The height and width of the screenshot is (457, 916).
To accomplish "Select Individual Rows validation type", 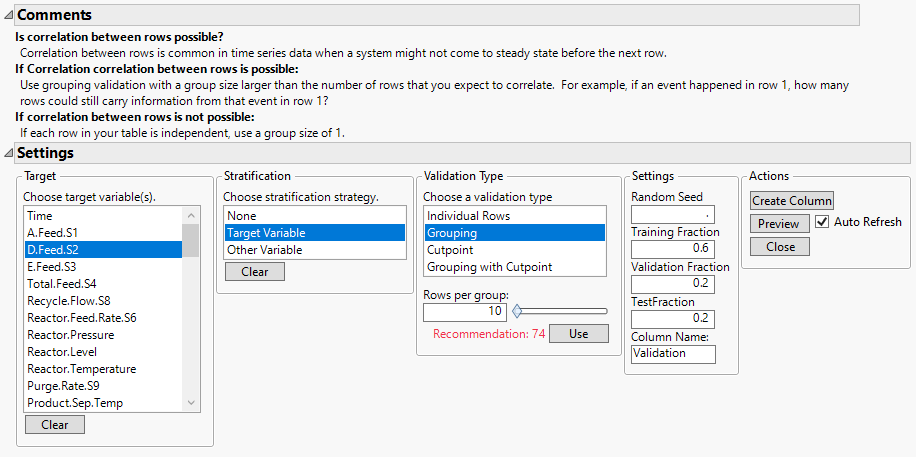I will click(x=468, y=216).
